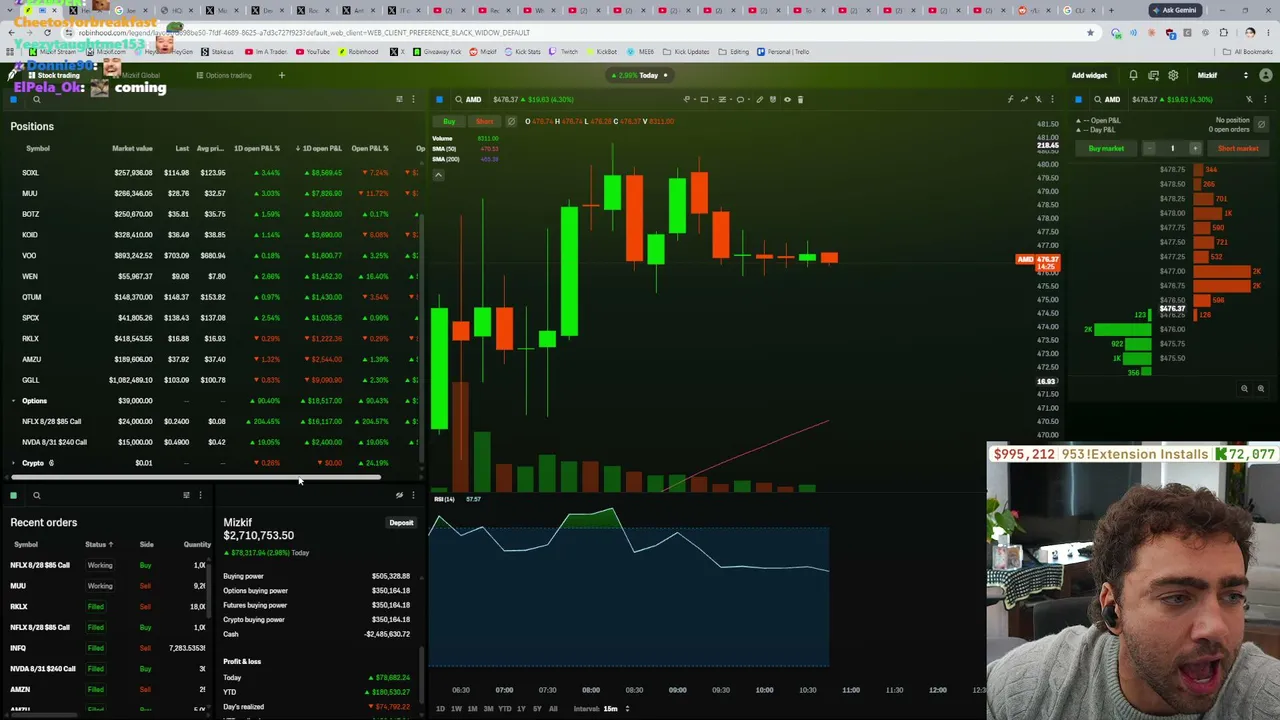Open the All Bookmarks folder
Viewport: 1280px width, 720px height.
click(1249, 52)
